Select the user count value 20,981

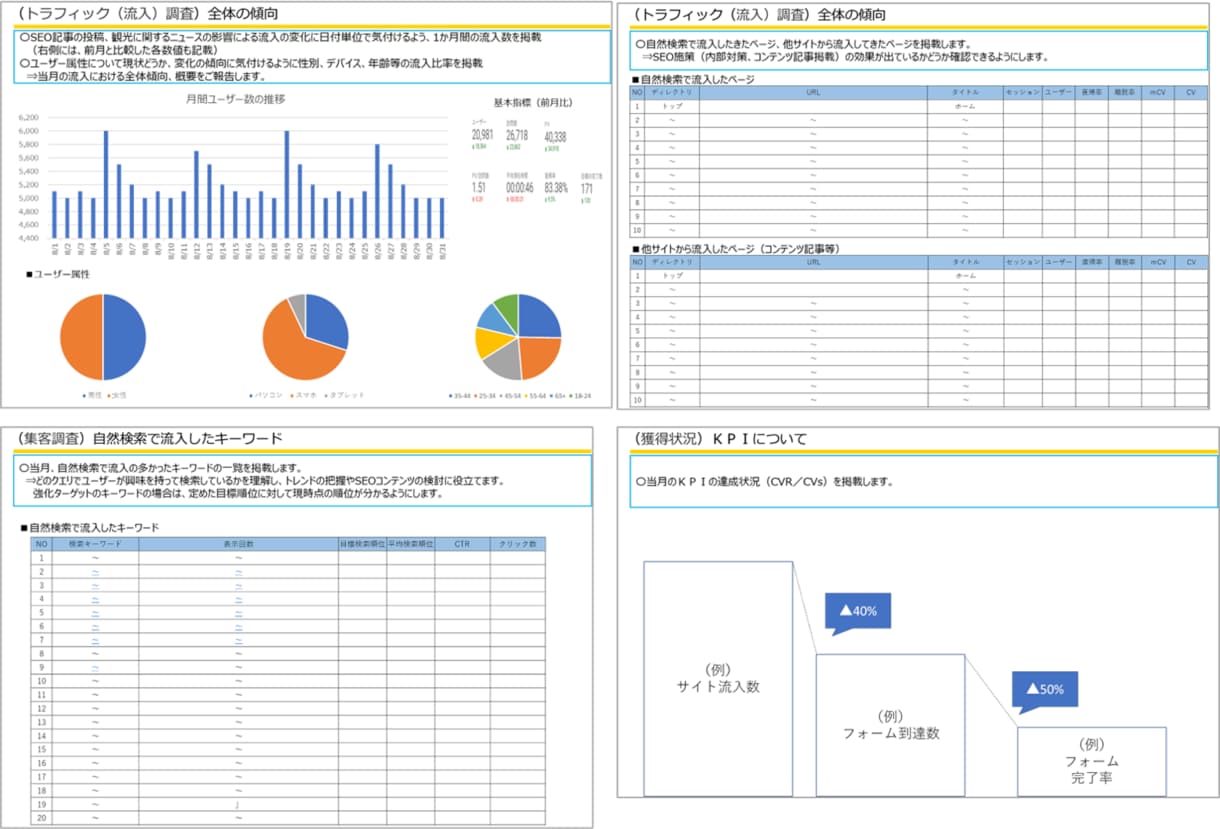482,135
